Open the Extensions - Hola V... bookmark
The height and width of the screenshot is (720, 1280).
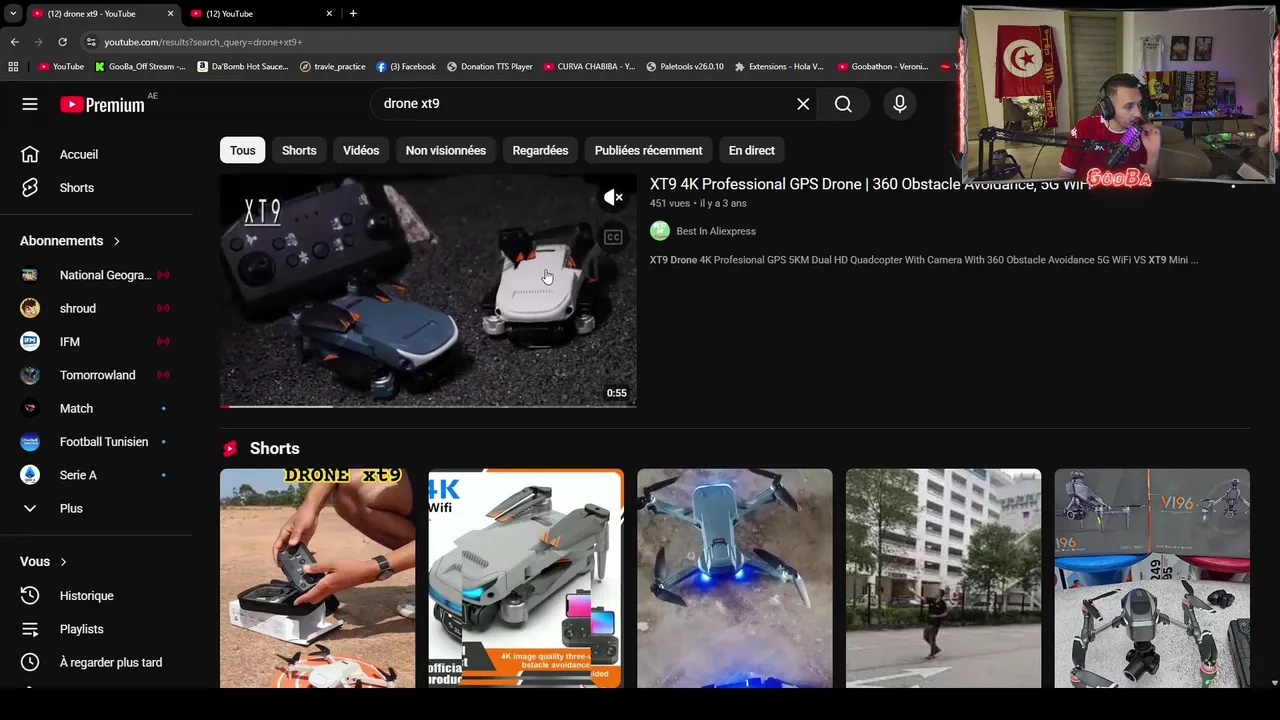point(779,67)
